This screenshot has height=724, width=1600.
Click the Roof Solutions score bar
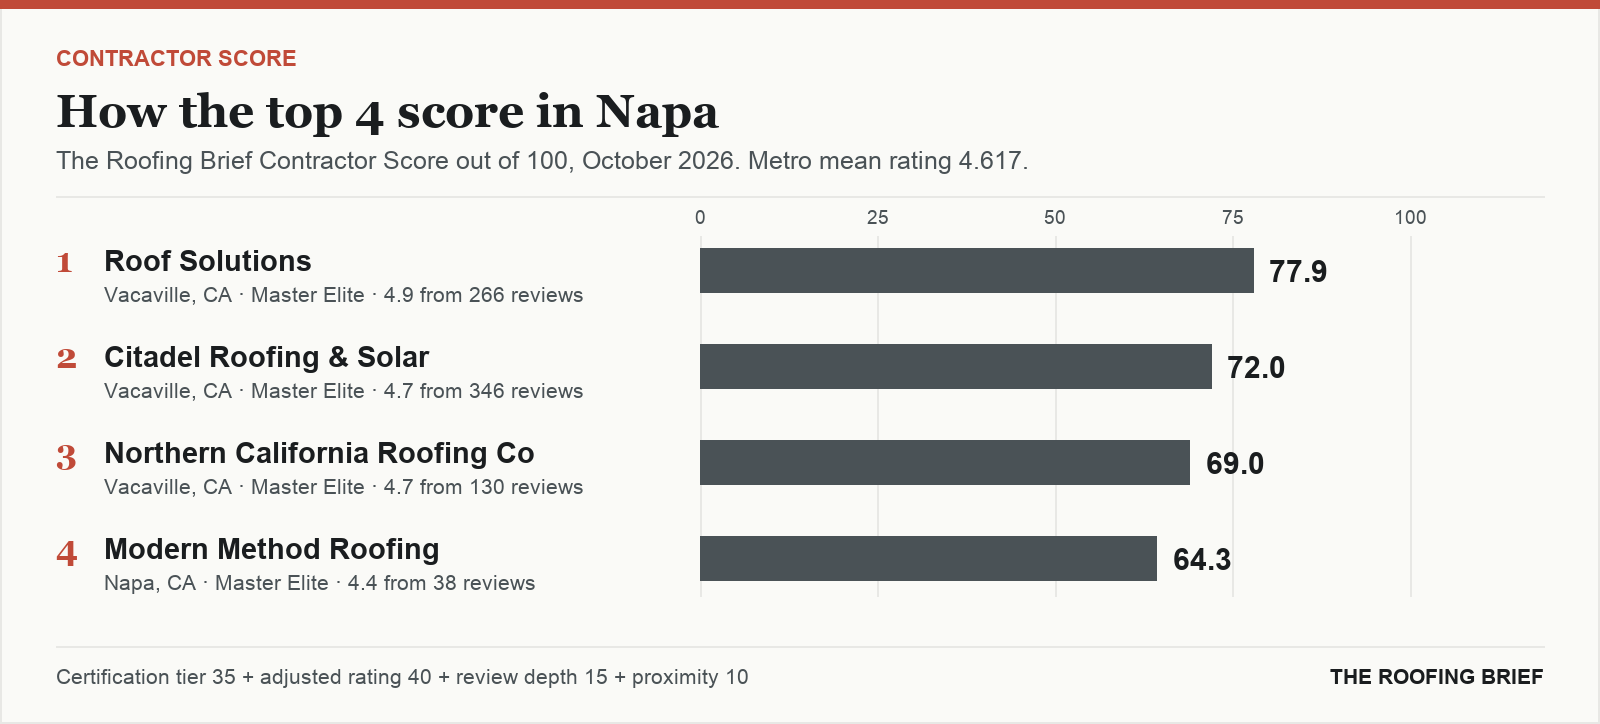[977, 270]
